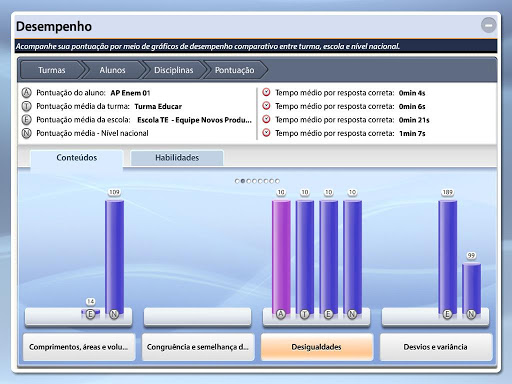The width and height of the screenshot is (512, 384).
Task: Select the first pagination dot
Action: click(237, 181)
